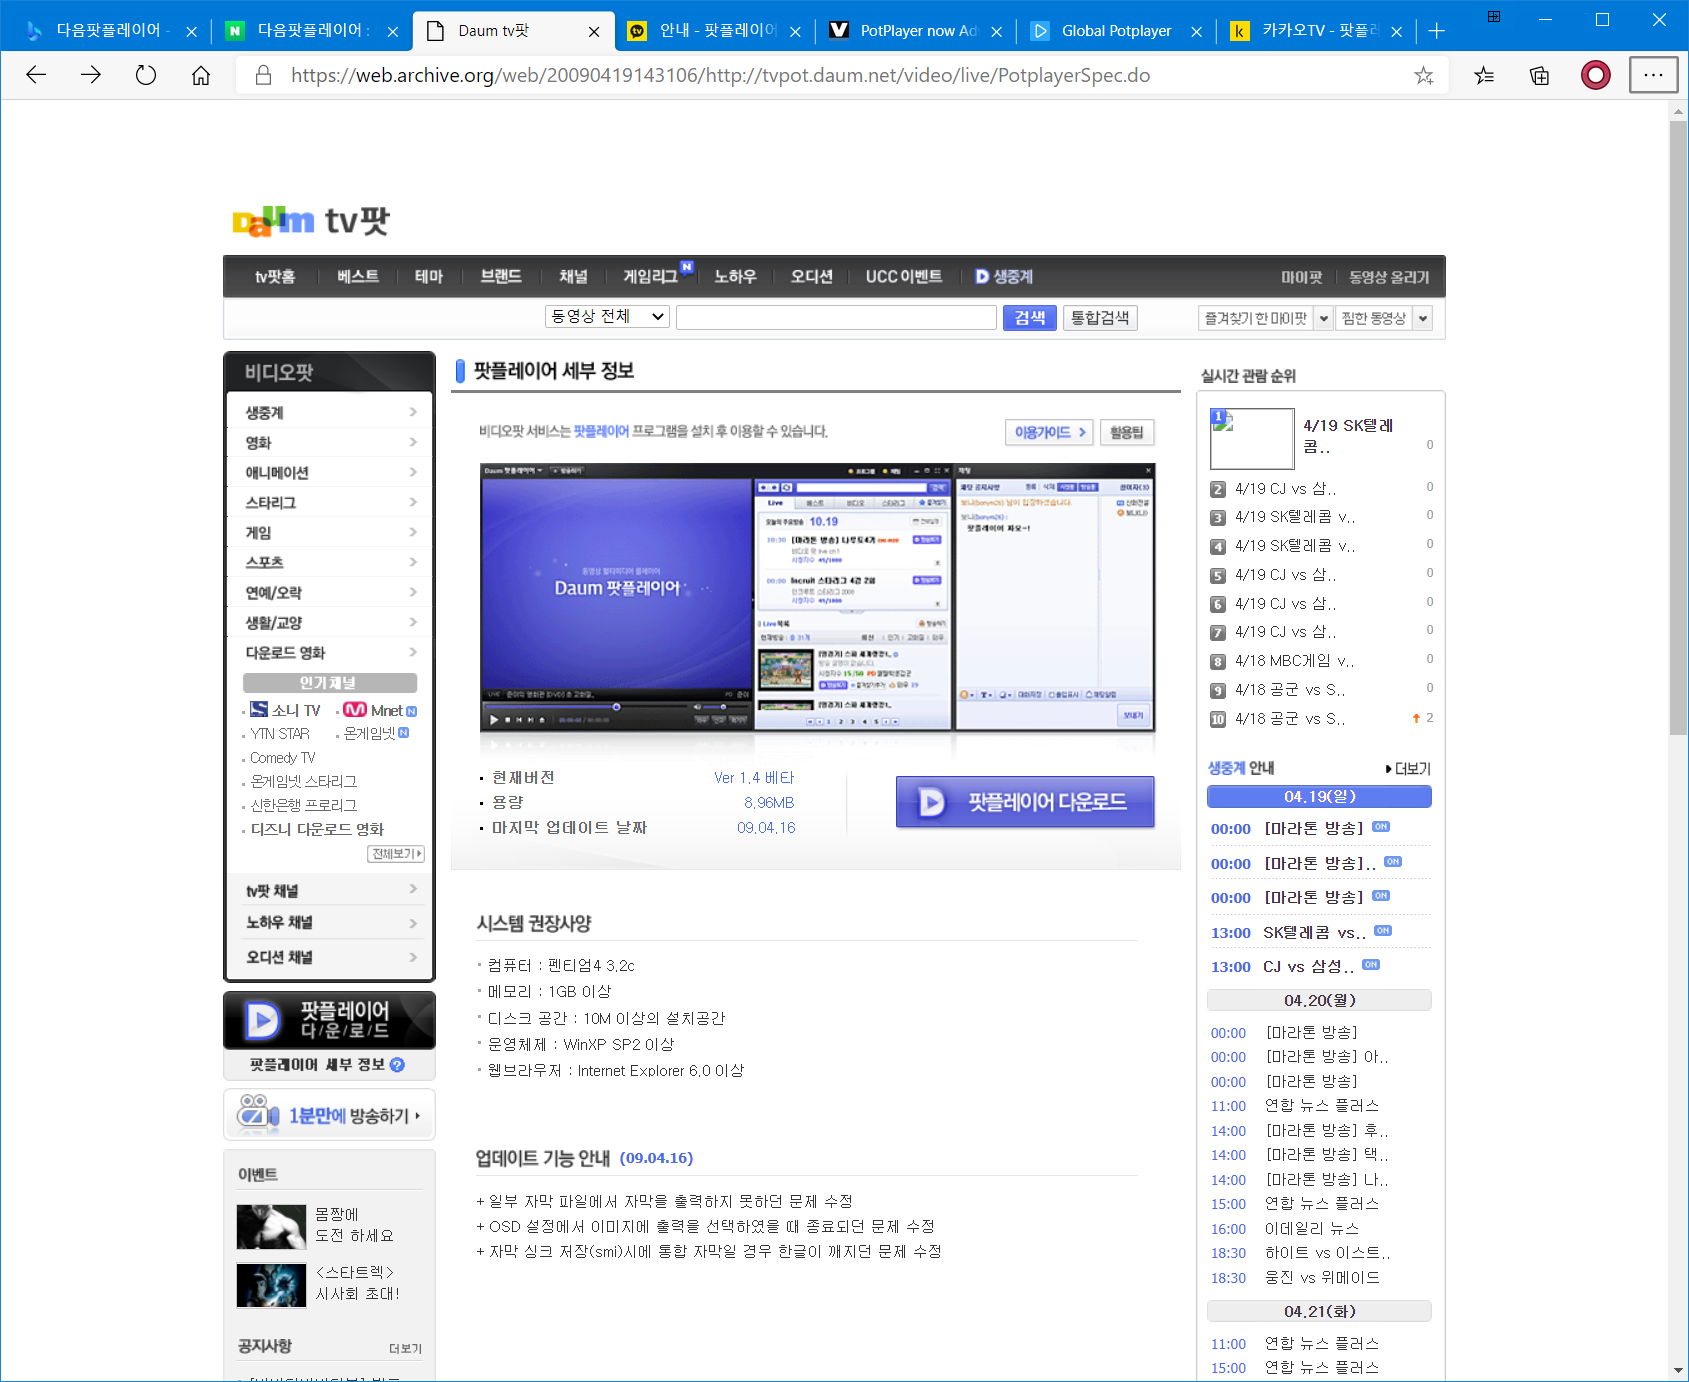Click the page vertical scrollbar thumb

point(1678,428)
